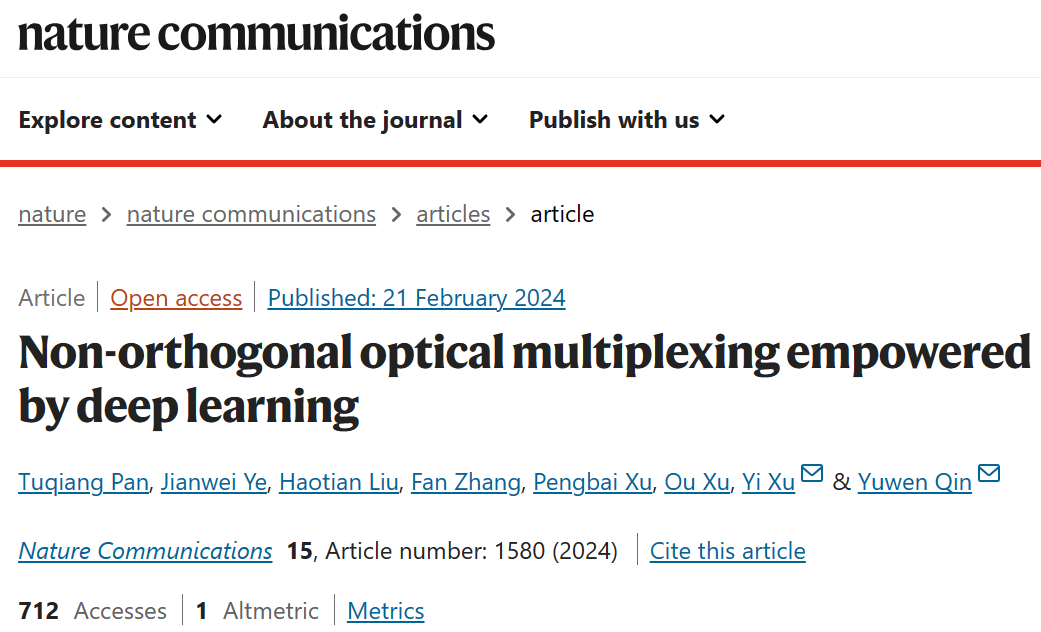Open the article Metrics page
This screenshot has width=1041, height=632.
386,611
